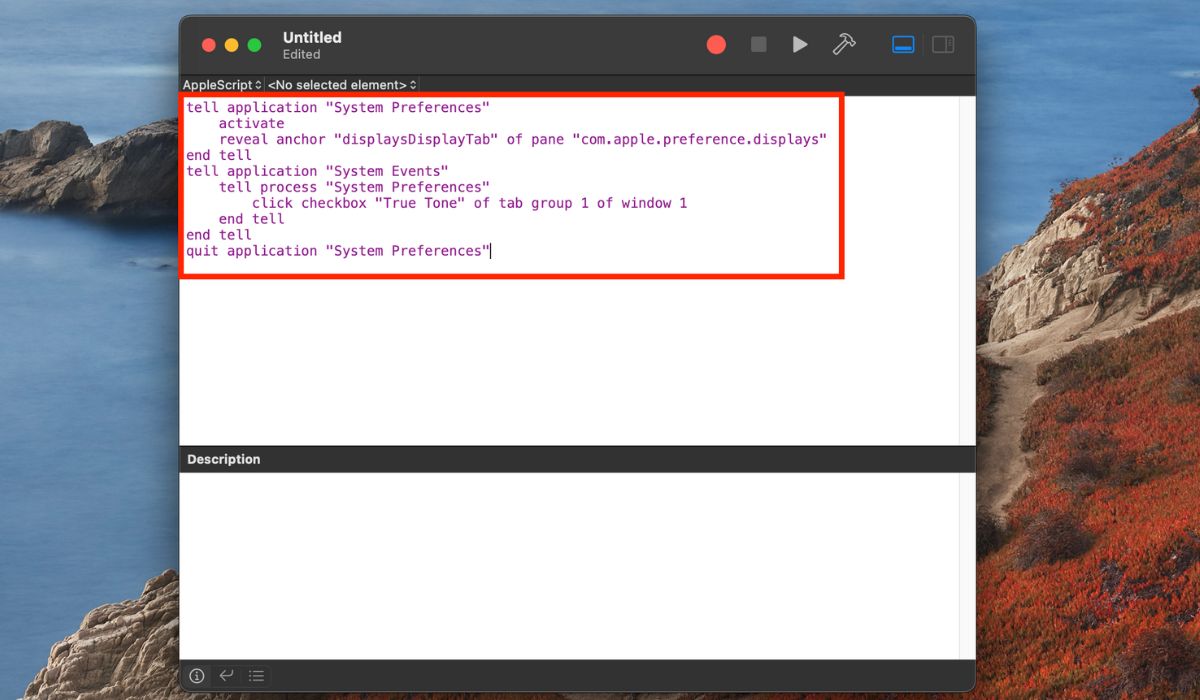Image resolution: width=1200 pixels, height=700 pixels.
Task: Click the Result return-arrow icon
Action: 227,676
